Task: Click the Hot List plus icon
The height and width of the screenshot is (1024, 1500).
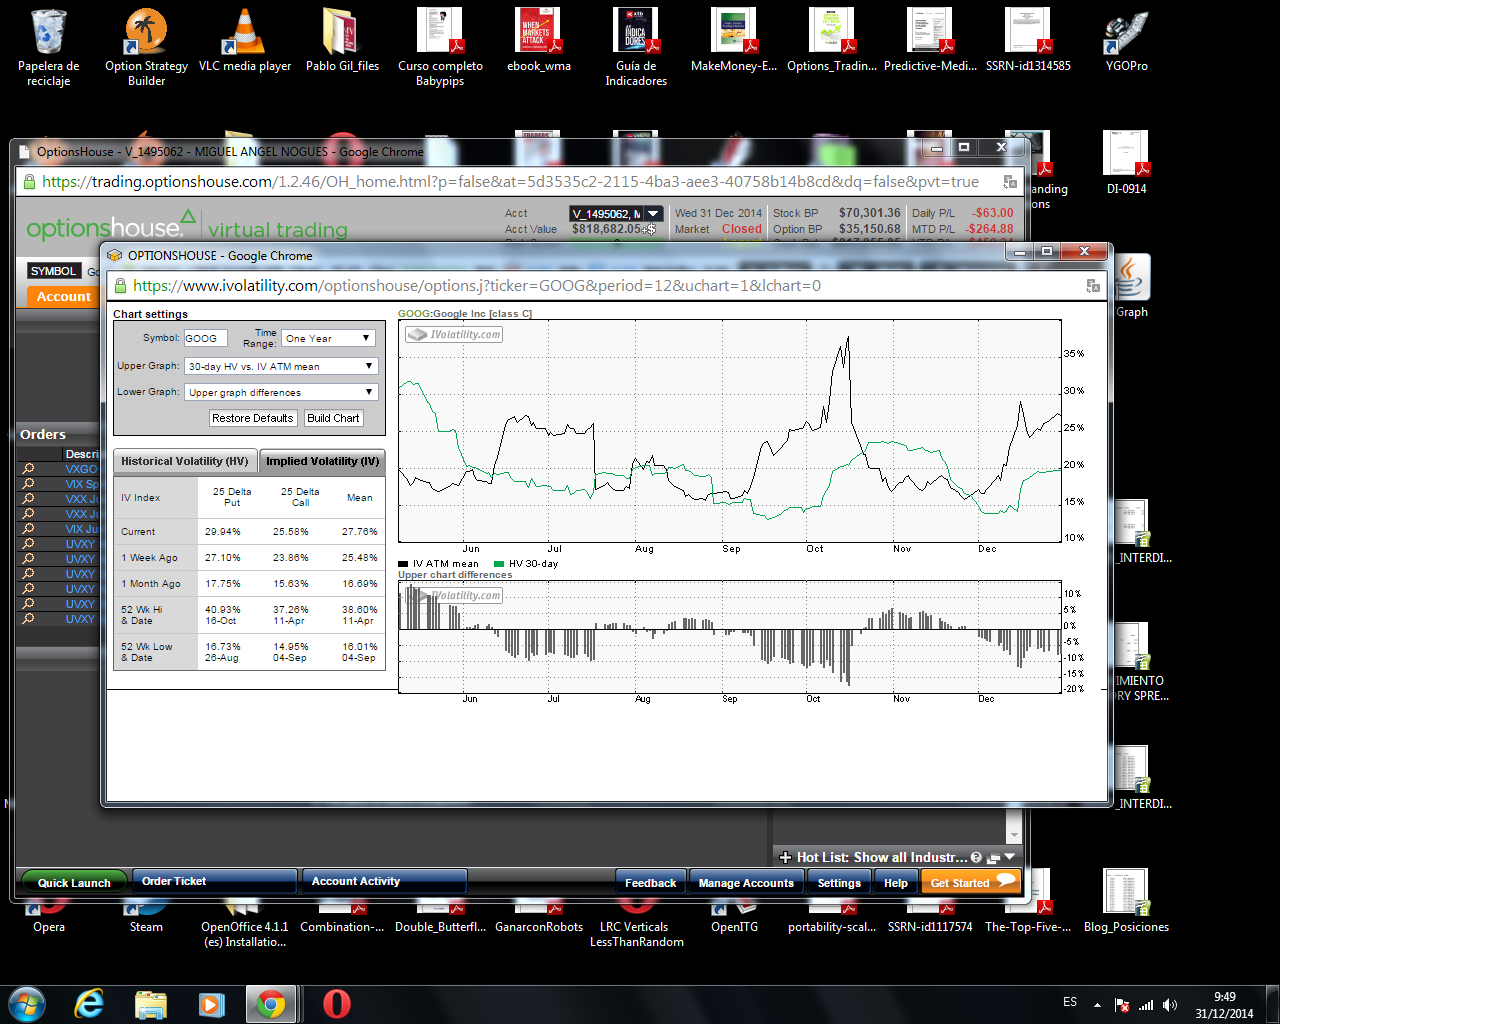Action: click(x=785, y=857)
